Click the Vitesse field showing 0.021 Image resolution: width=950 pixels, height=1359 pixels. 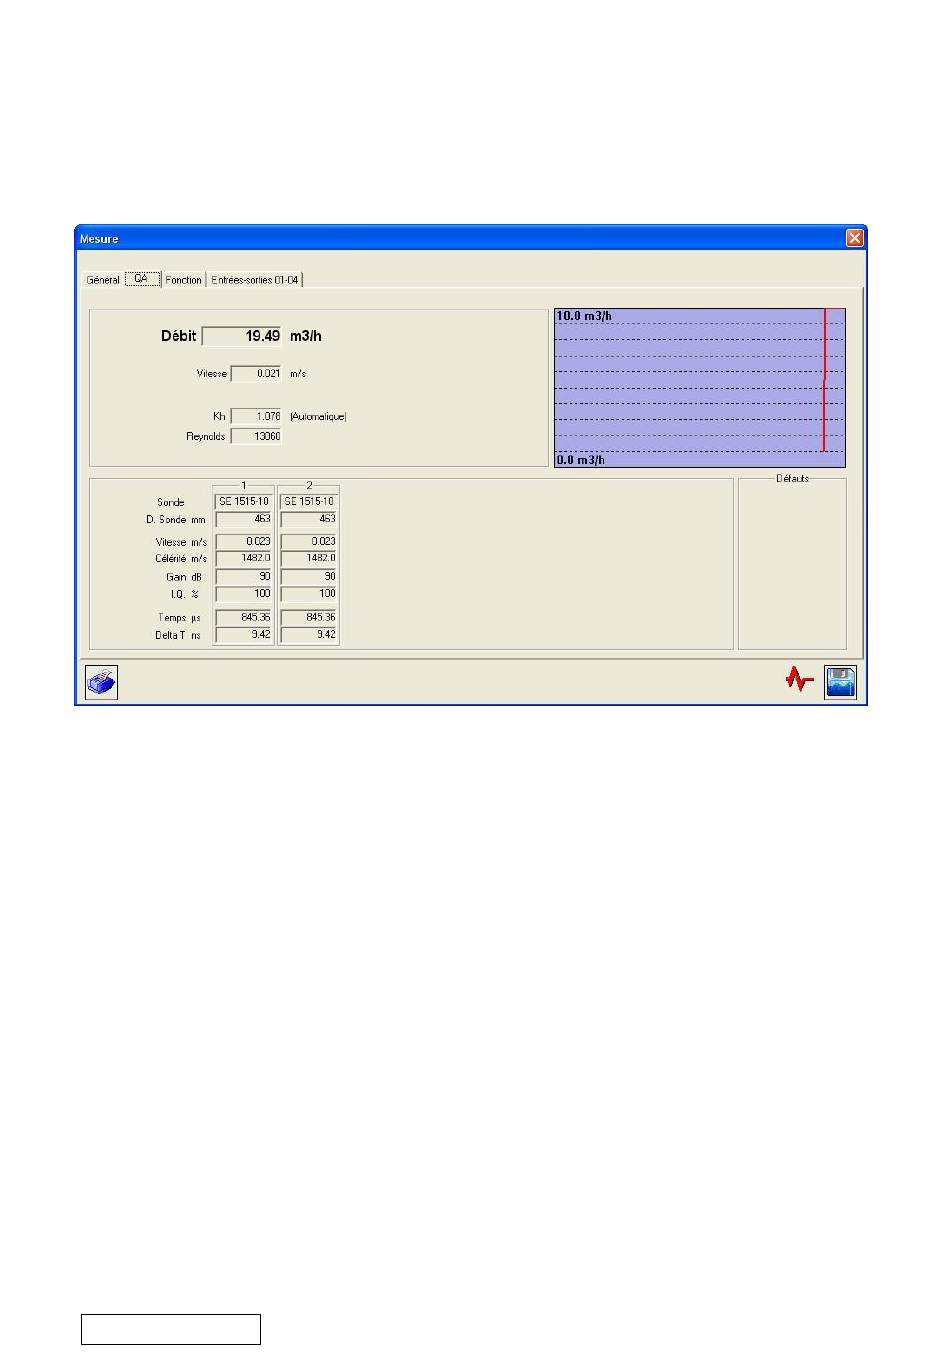click(x=257, y=374)
